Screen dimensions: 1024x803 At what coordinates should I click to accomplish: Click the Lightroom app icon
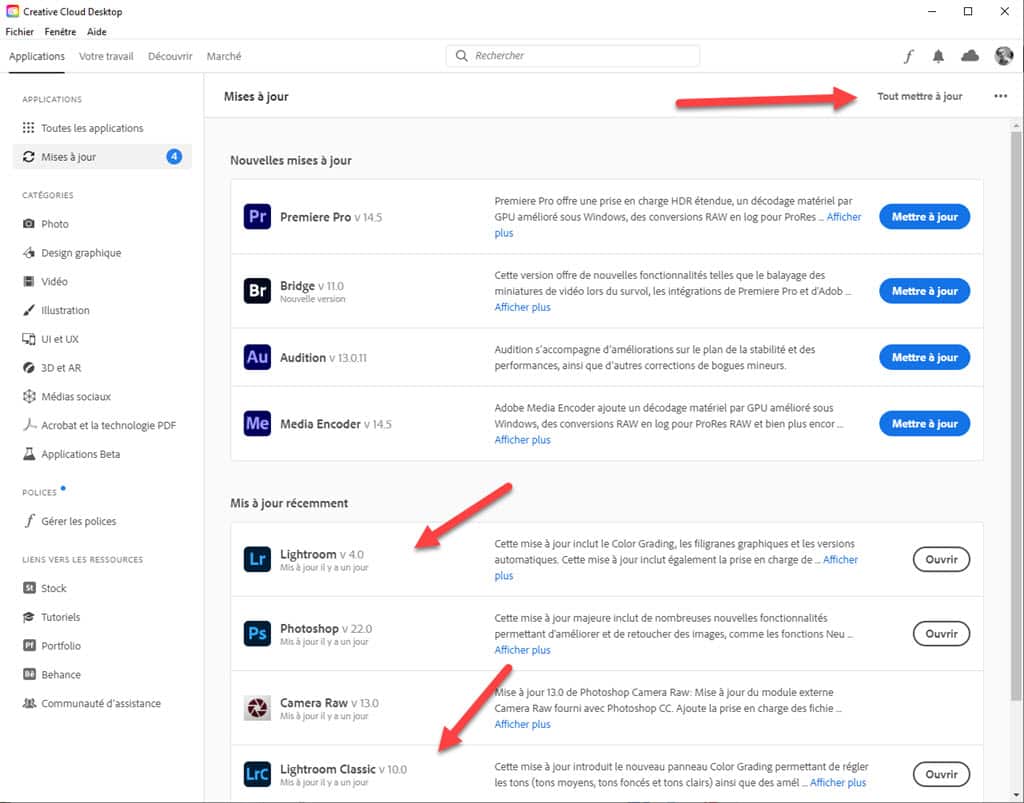coord(257,559)
